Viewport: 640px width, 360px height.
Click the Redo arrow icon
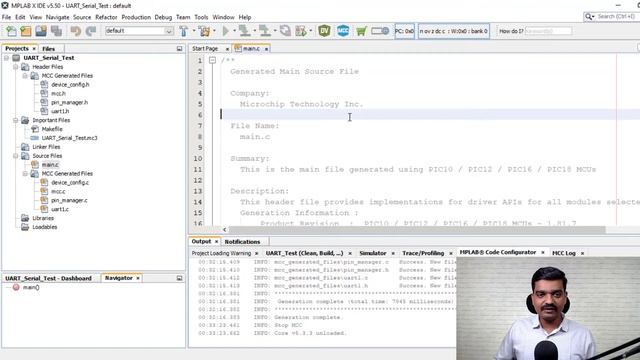[91, 31]
